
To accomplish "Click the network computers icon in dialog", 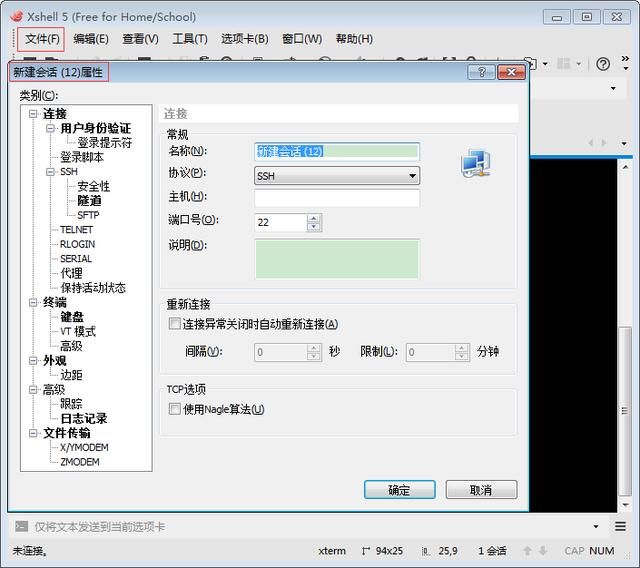I will 476,163.
